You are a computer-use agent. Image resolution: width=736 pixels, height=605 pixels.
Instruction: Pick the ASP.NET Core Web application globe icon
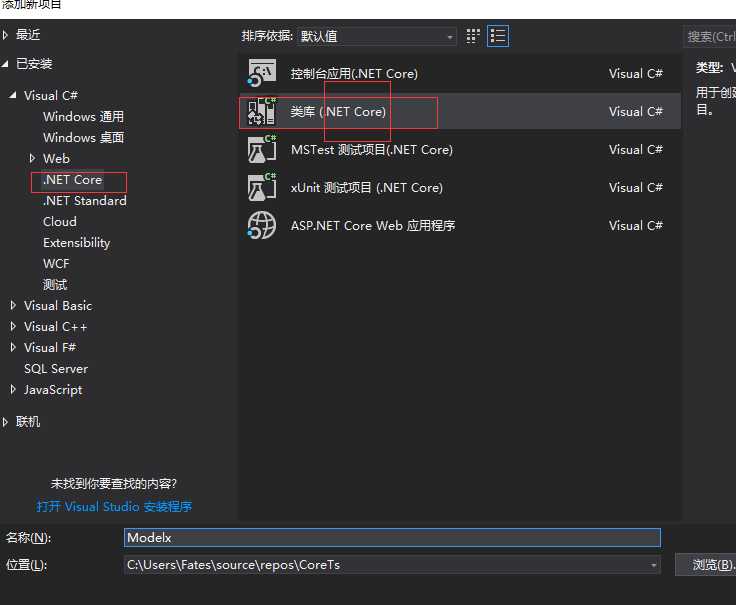261,225
